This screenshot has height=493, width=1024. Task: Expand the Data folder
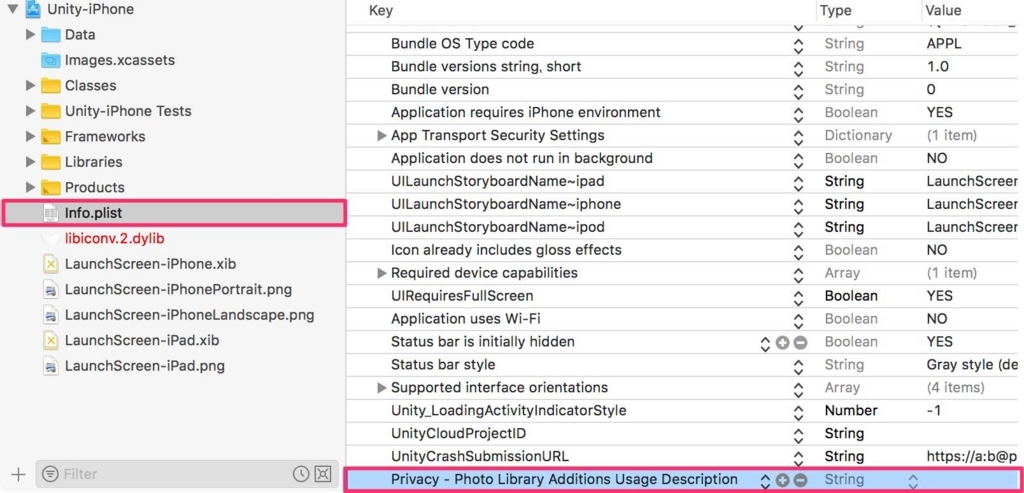[x=30, y=35]
